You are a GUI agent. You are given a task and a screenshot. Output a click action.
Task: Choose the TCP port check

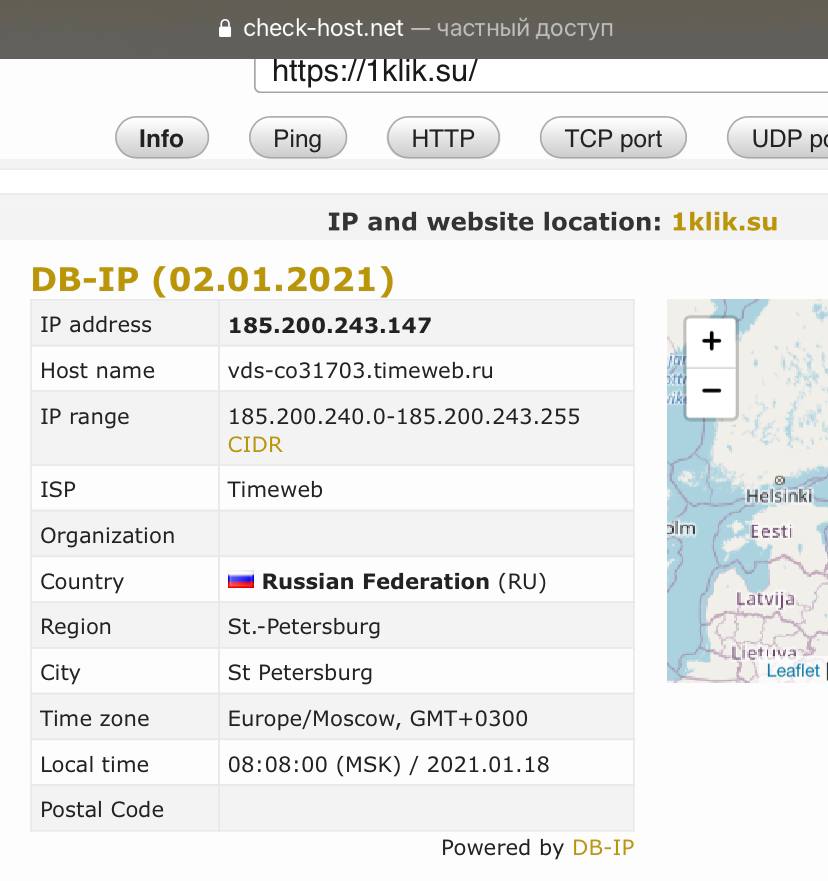(613, 138)
